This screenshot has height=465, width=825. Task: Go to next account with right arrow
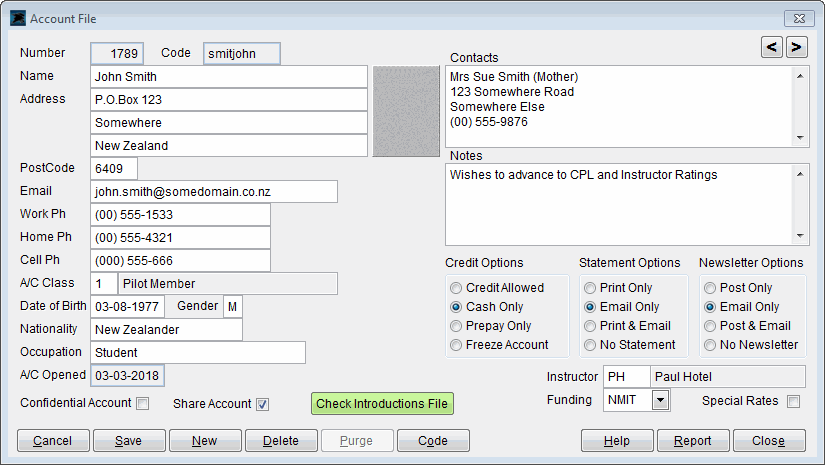point(797,47)
